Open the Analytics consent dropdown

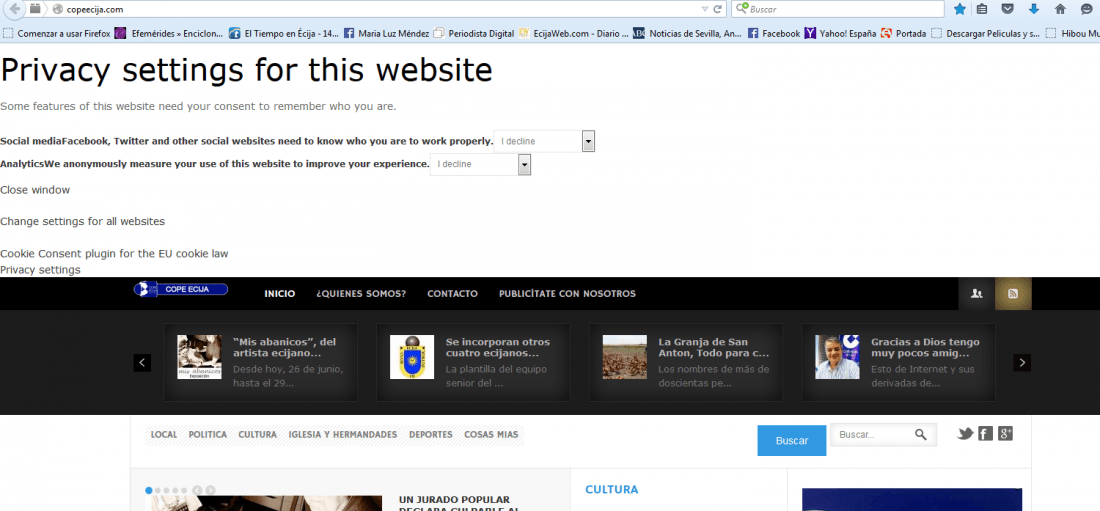[x=481, y=164]
